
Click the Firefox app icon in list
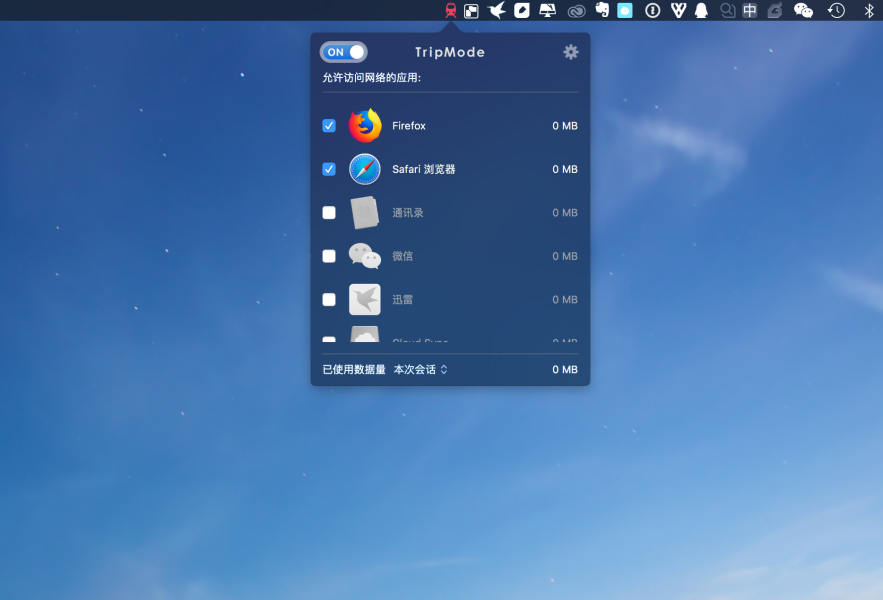tap(365, 126)
